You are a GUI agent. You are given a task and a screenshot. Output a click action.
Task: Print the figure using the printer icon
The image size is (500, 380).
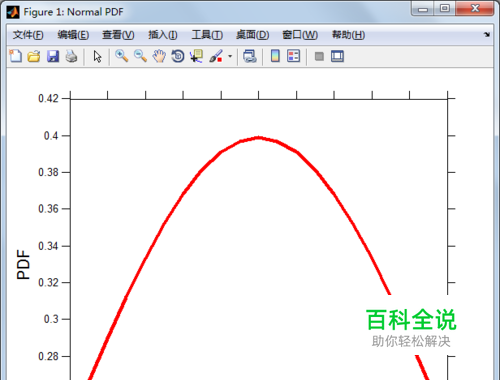tap(71, 56)
